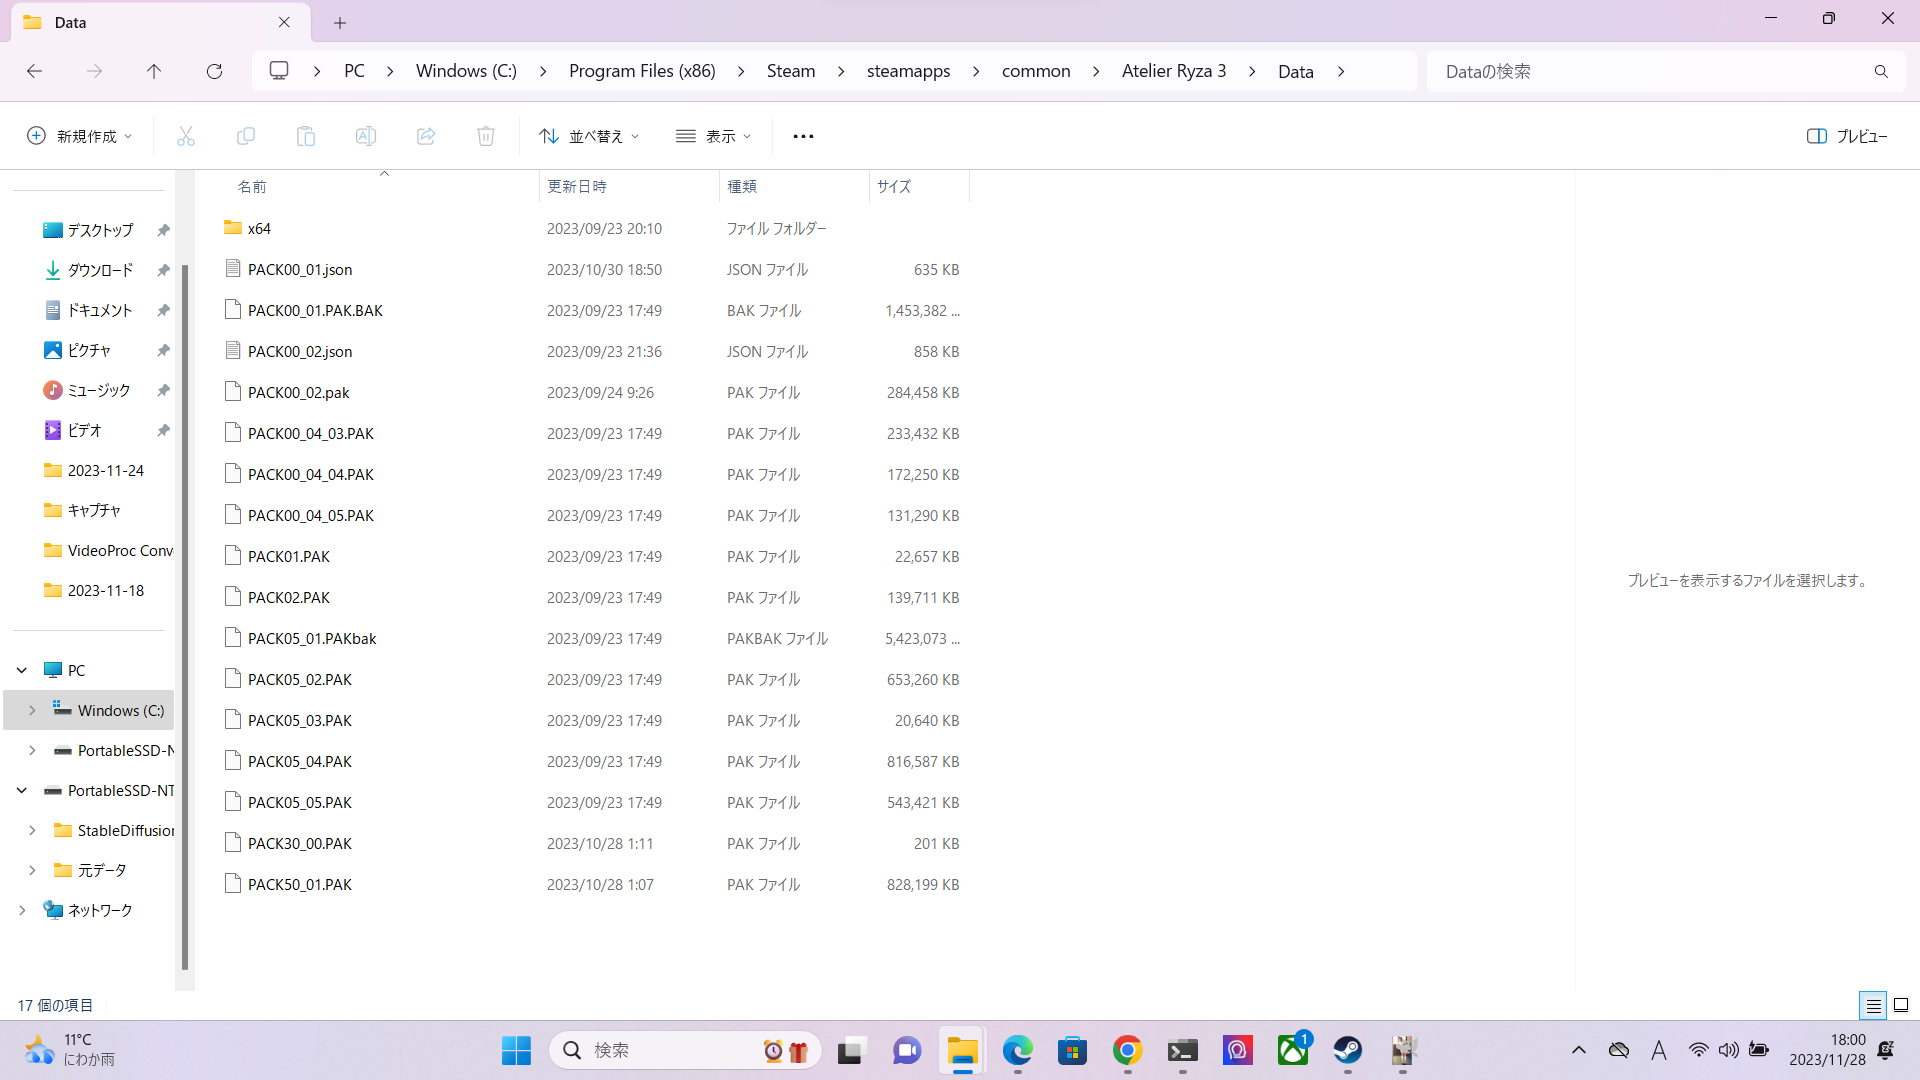The image size is (1920, 1080).
Task: Switch to large icons view layout
Action: click(x=1901, y=1005)
